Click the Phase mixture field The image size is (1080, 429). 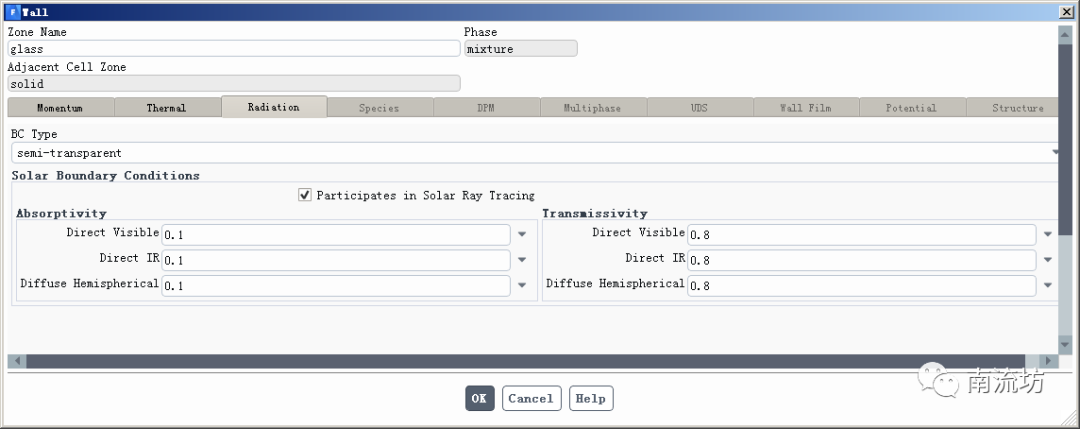click(521, 48)
